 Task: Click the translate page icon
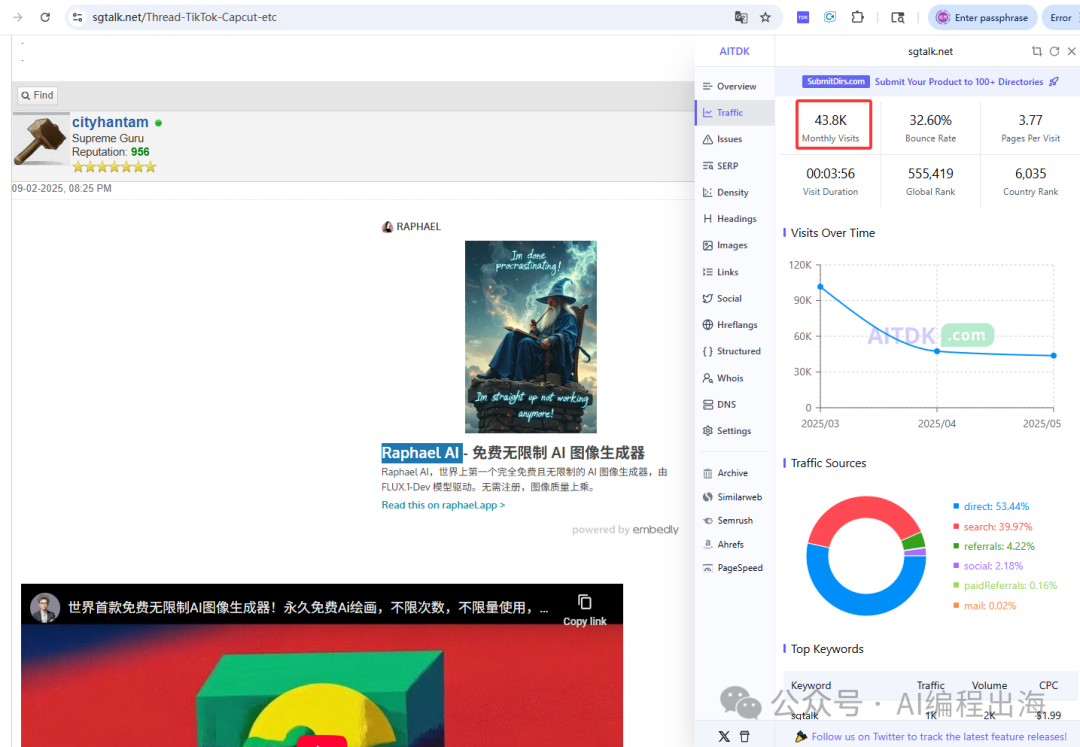point(741,17)
